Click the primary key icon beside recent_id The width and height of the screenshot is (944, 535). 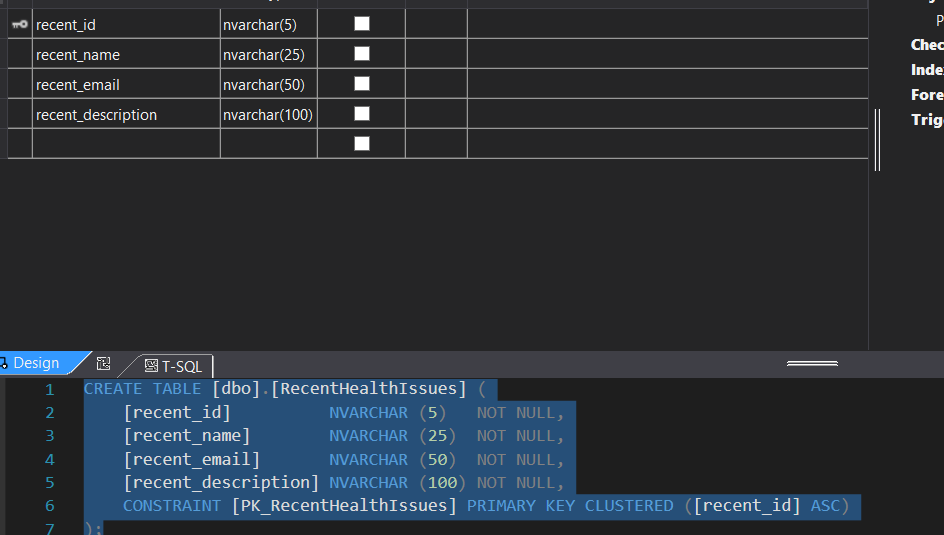coord(20,24)
